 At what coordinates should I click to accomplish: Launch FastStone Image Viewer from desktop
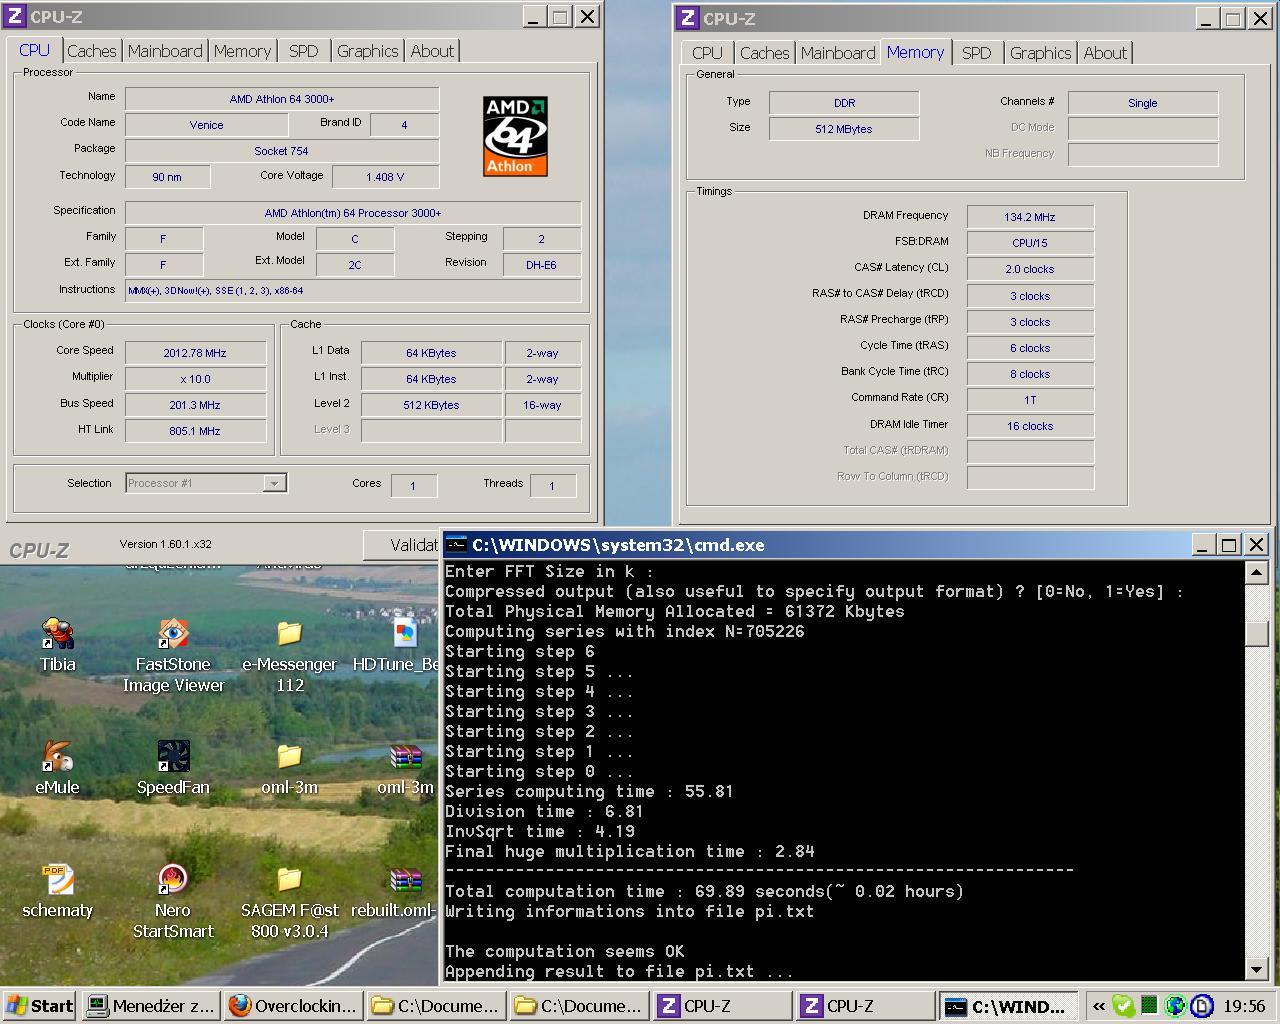[x=173, y=634]
